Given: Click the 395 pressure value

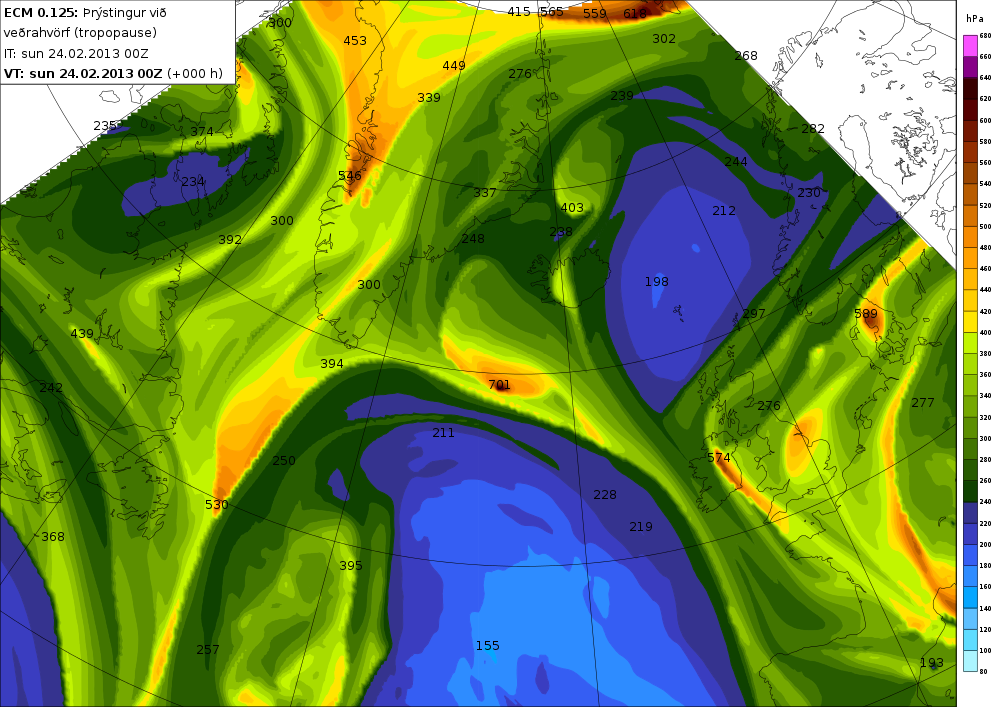Looking at the screenshot, I should tap(351, 565).
